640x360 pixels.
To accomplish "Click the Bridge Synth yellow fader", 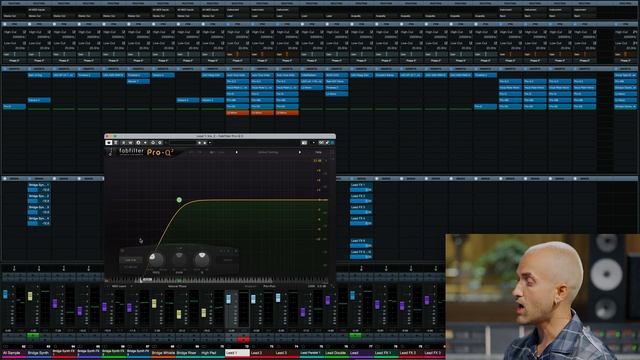I will [30, 296].
